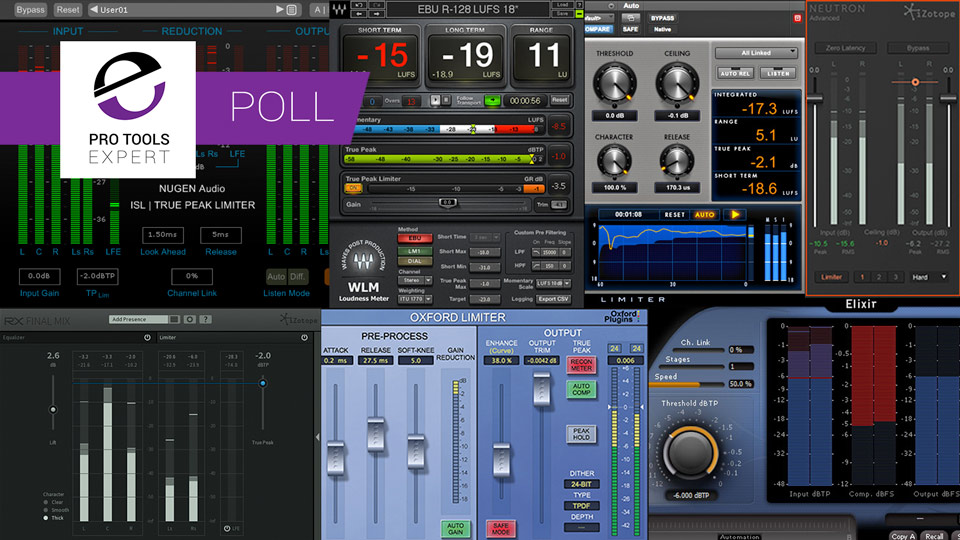Open the Add Presence preset dropdown in RX Final Mix
The height and width of the screenshot is (540, 960).
coord(144,319)
